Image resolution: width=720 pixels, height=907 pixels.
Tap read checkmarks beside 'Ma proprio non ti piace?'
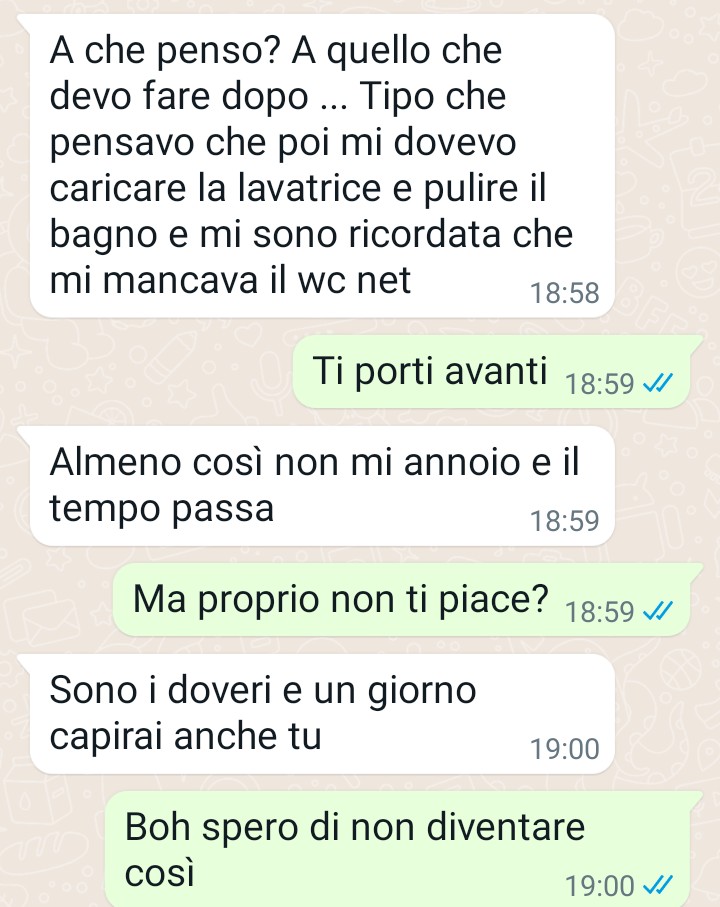[x=658, y=611]
